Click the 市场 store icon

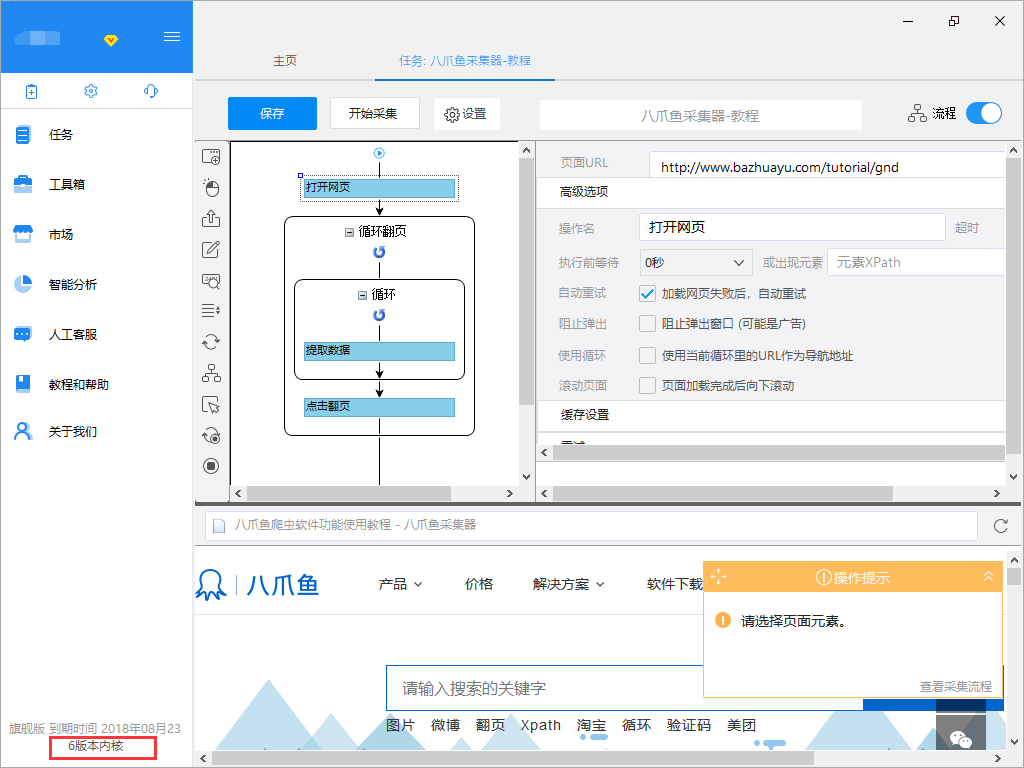coord(23,234)
